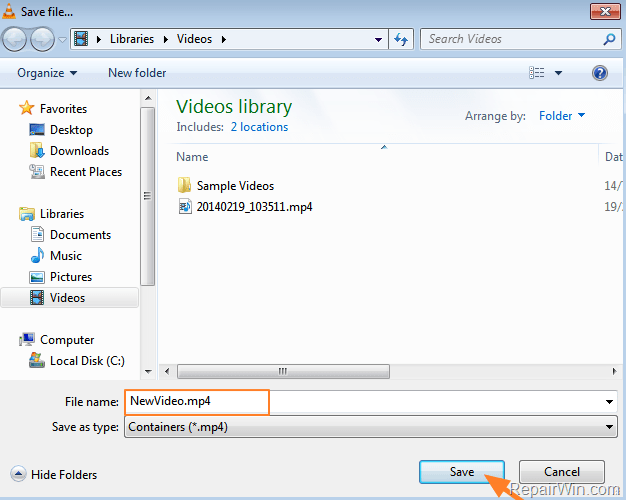Select Favorites in the navigation pane
This screenshot has height=500, width=626.
click(63, 109)
